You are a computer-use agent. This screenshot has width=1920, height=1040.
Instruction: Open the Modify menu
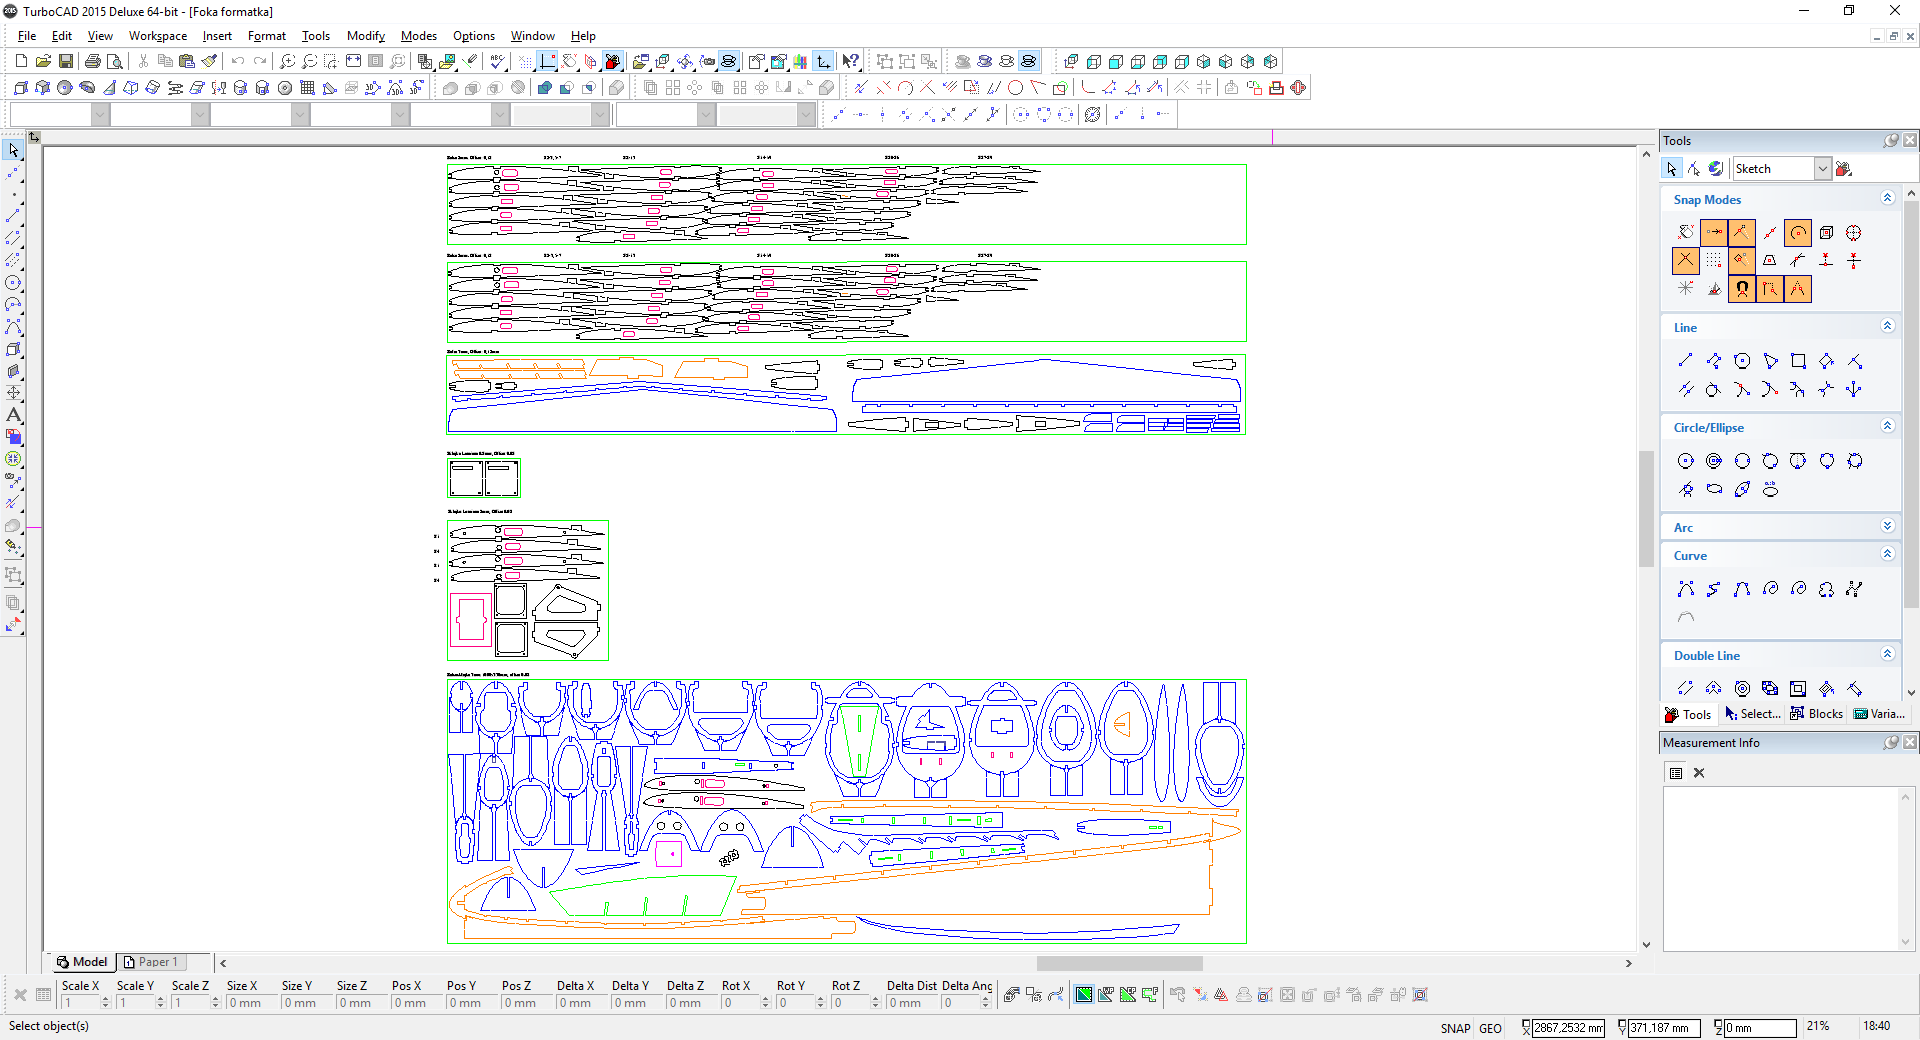pyautogui.click(x=365, y=36)
